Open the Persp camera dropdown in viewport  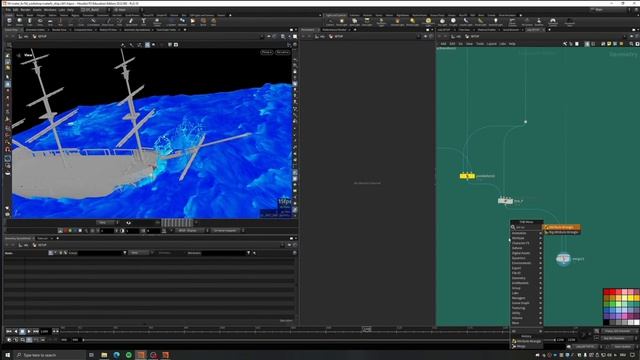coord(267,52)
